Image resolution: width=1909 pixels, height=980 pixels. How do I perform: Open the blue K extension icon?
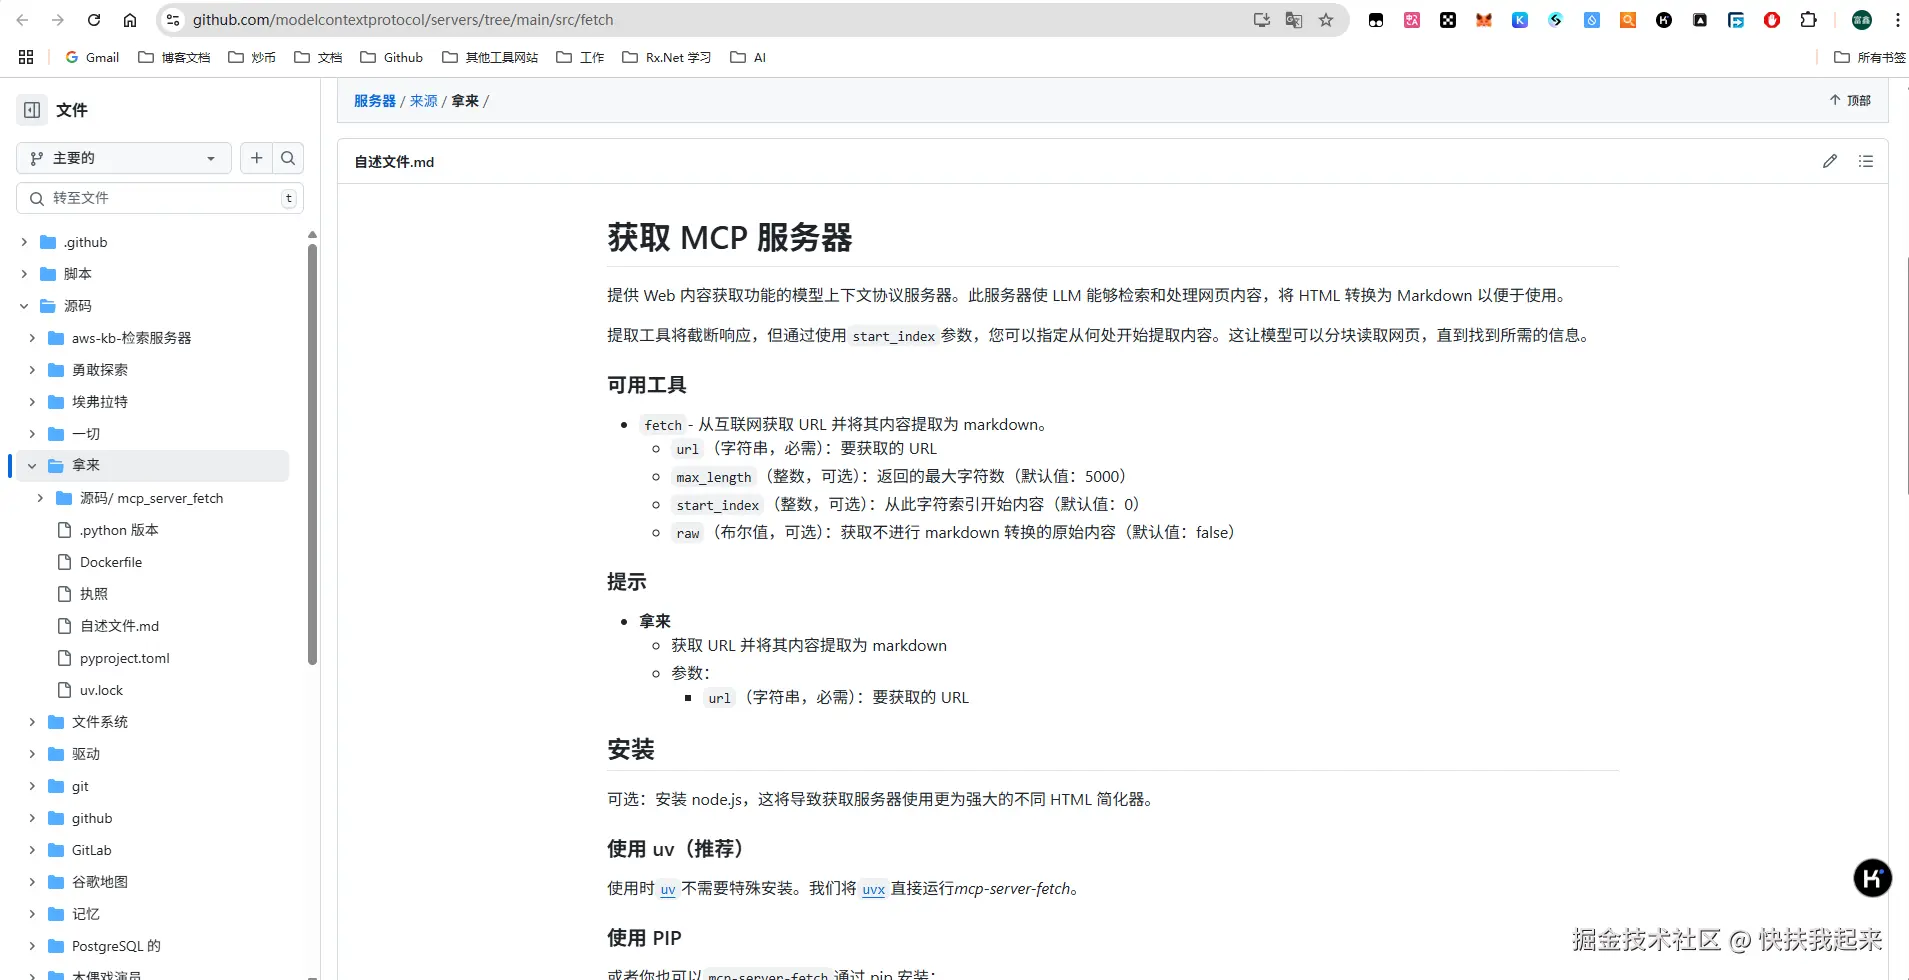click(x=1520, y=20)
